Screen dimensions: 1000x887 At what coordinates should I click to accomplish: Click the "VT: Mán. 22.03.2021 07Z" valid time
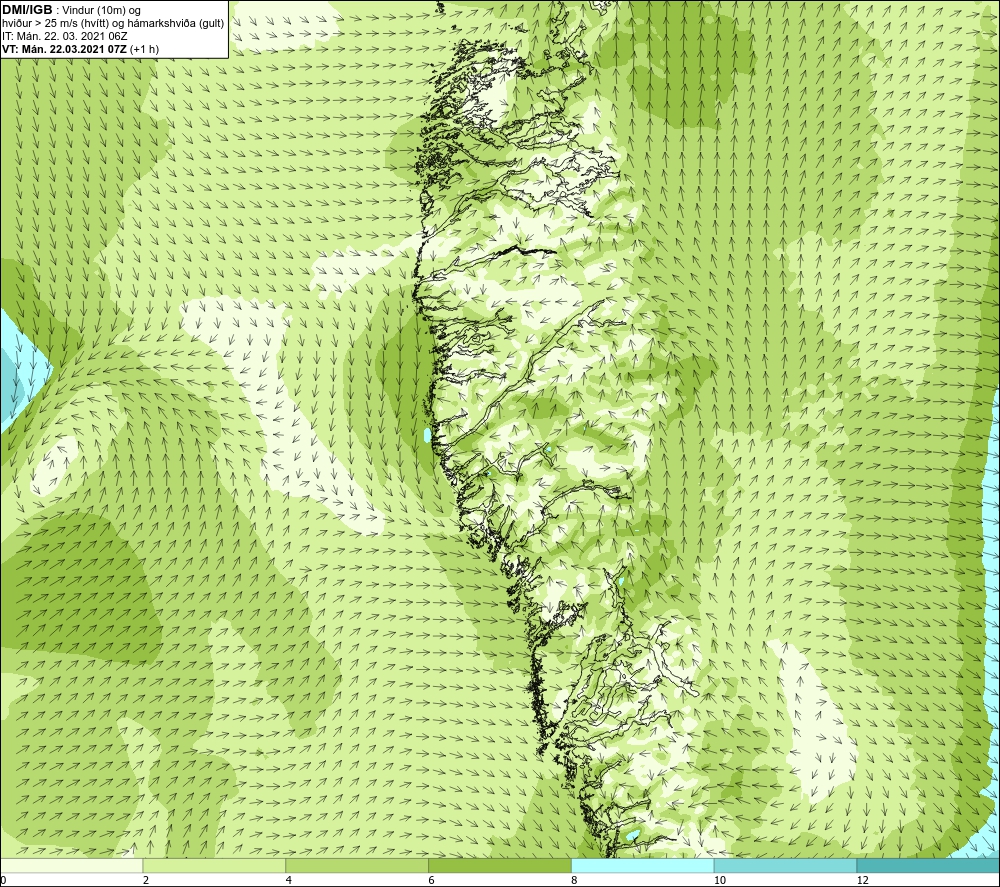click(64, 49)
